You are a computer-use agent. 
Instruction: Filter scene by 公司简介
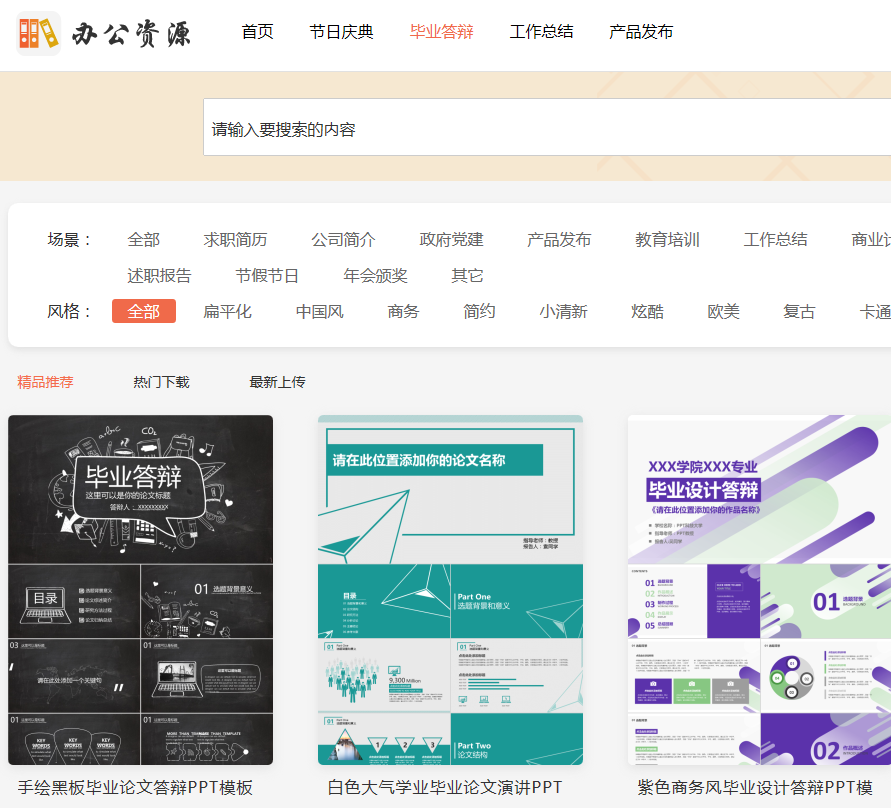pos(343,240)
